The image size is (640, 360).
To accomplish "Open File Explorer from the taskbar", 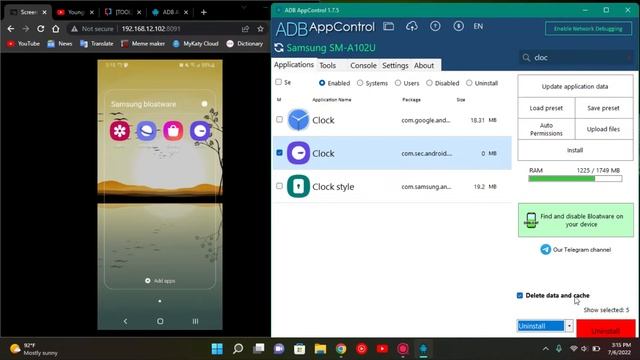I will click(x=320, y=349).
